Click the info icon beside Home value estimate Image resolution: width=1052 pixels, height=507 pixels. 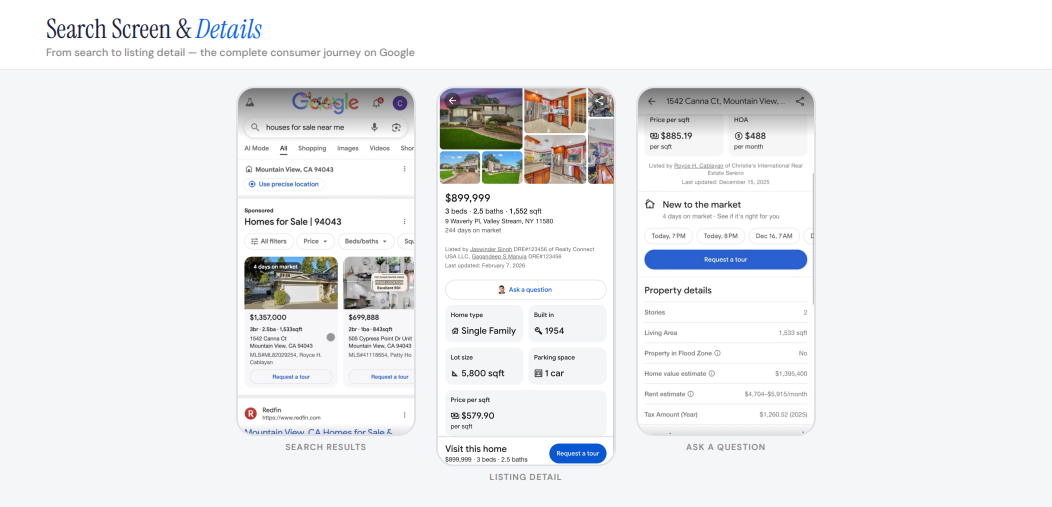click(712, 374)
